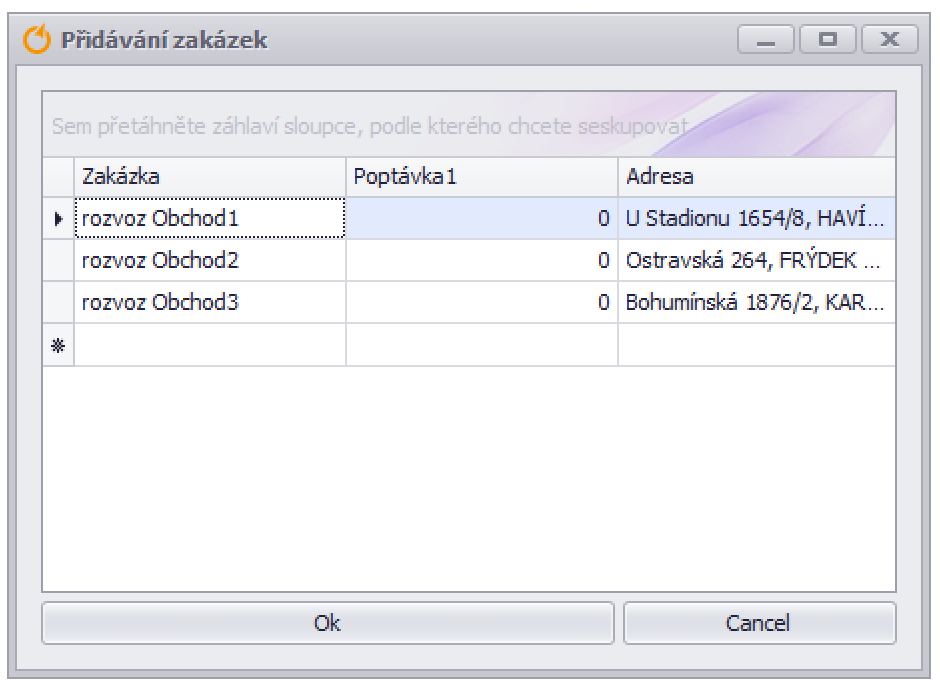Select the current row arrow indicator
Viewport: 940px width, 684px height.
(58, 219)
